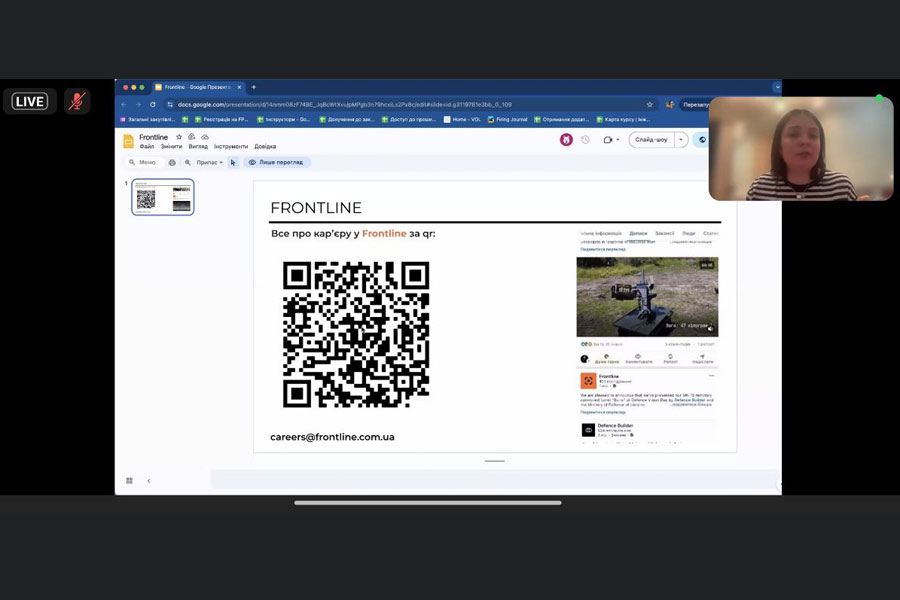This screenshot has height=600, width=900.
Task: Open the 'Інструменти' menu
Action: pyautogui.click(x=231, y=147)
